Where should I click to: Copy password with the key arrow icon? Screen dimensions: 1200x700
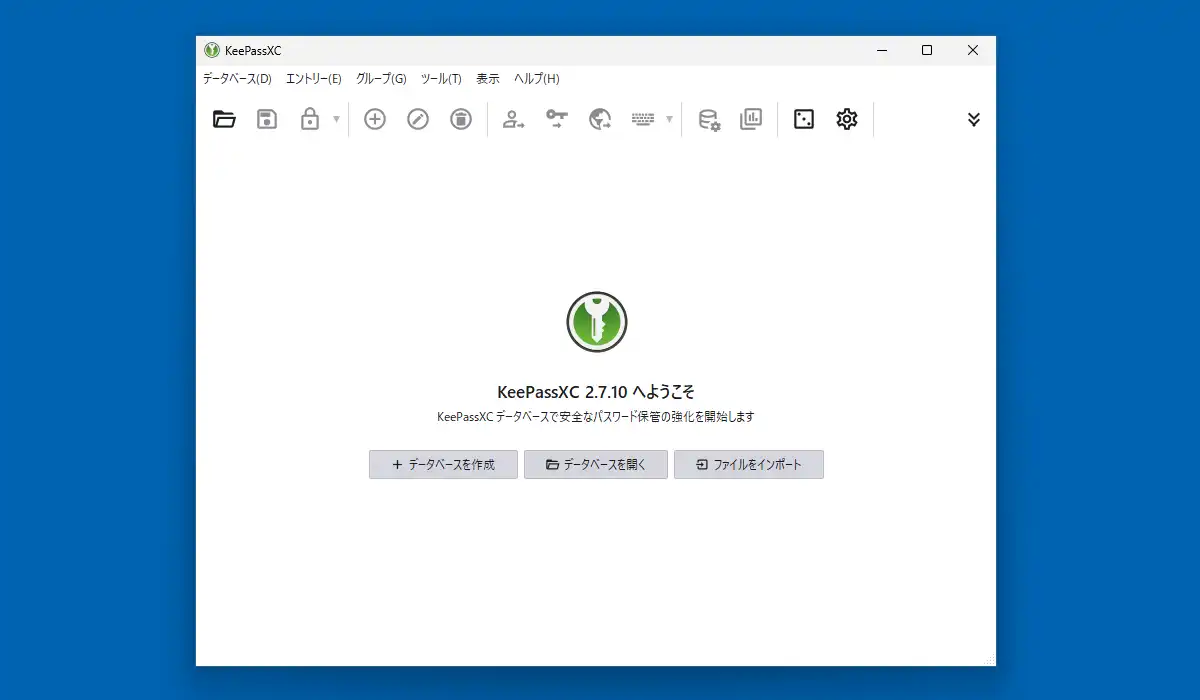tap(556, 120)
